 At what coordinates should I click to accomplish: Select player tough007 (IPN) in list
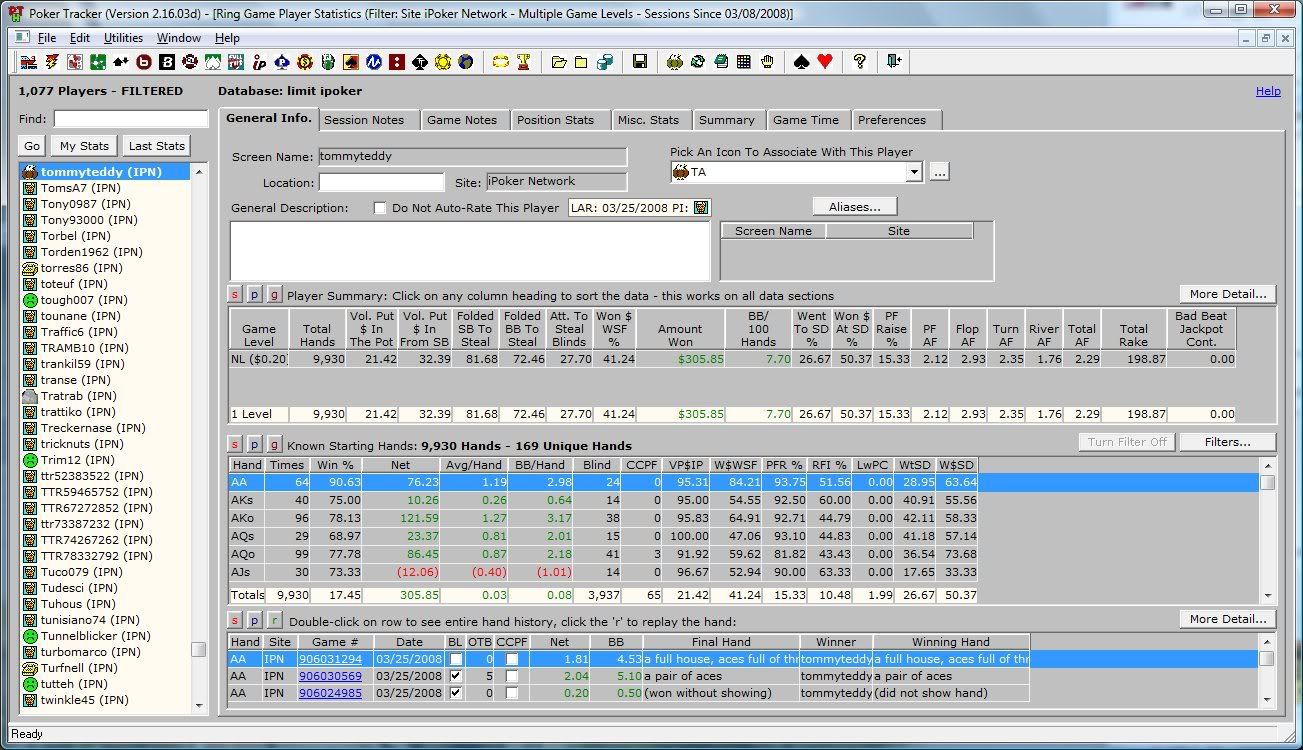pyautogui.click(x=105, y=300)
